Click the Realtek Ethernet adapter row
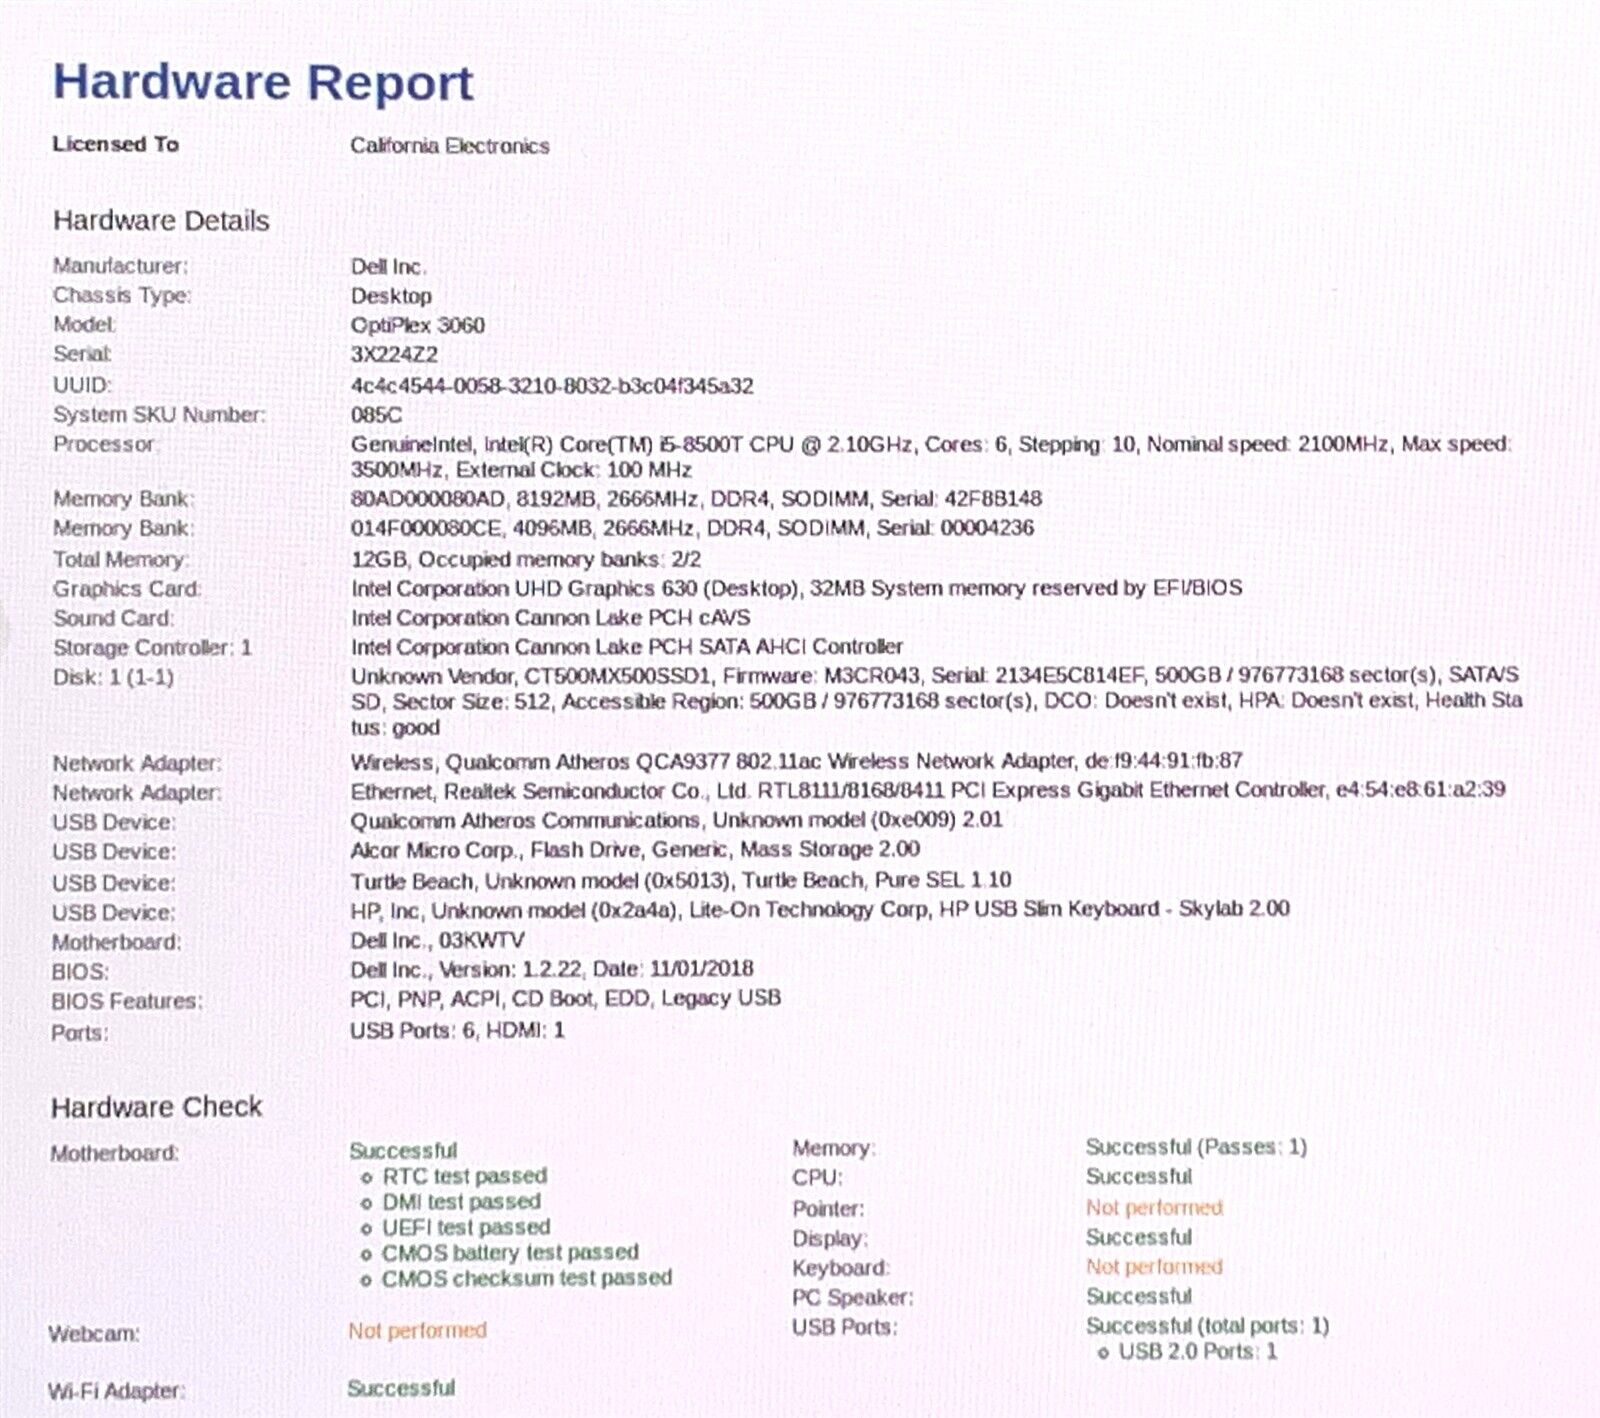Image resolution: width=1600 pixels, height=1418 pixels. (x=928, y=790)
